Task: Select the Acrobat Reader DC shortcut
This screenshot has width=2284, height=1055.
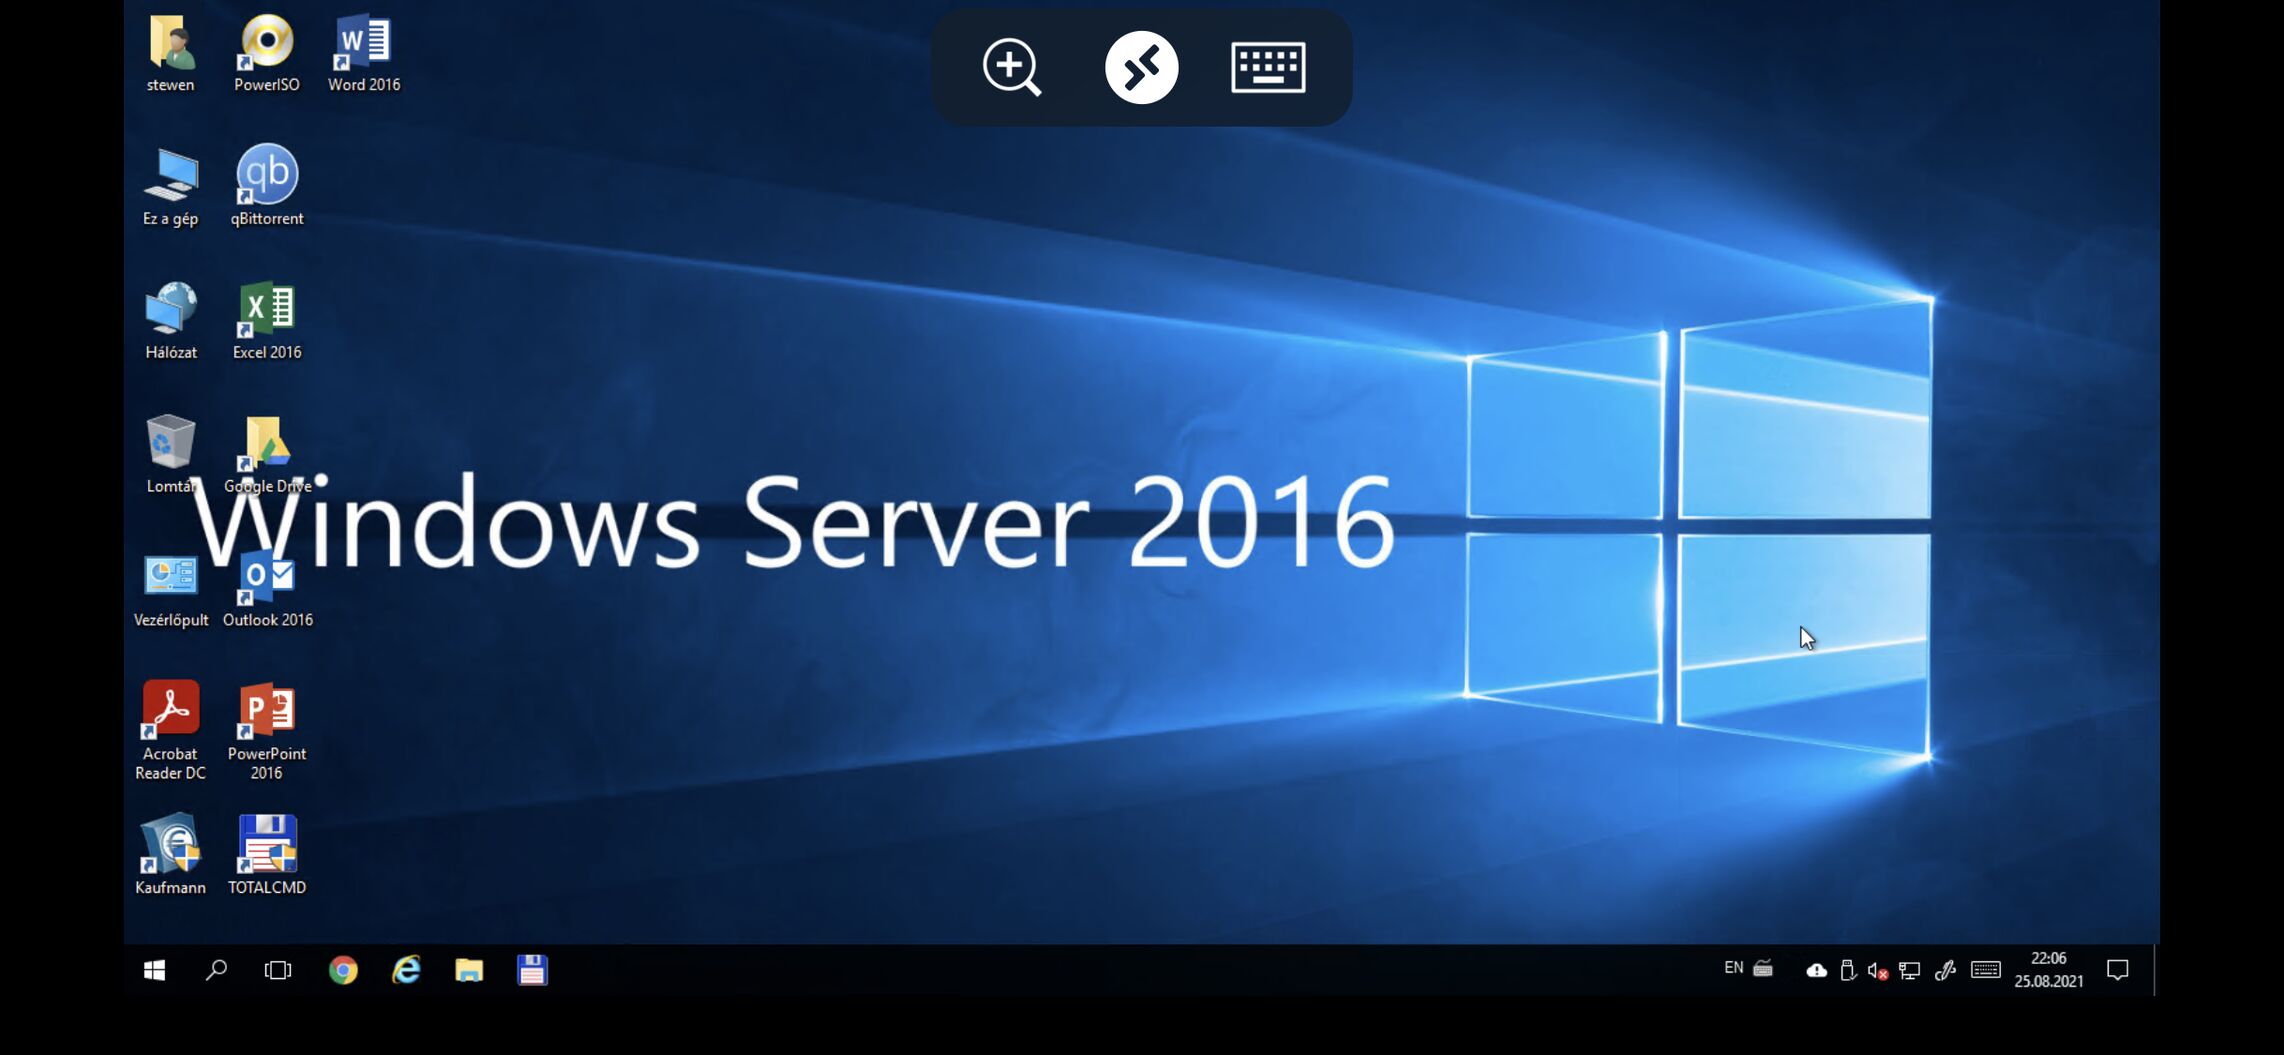Action: [x=171, y=730]
